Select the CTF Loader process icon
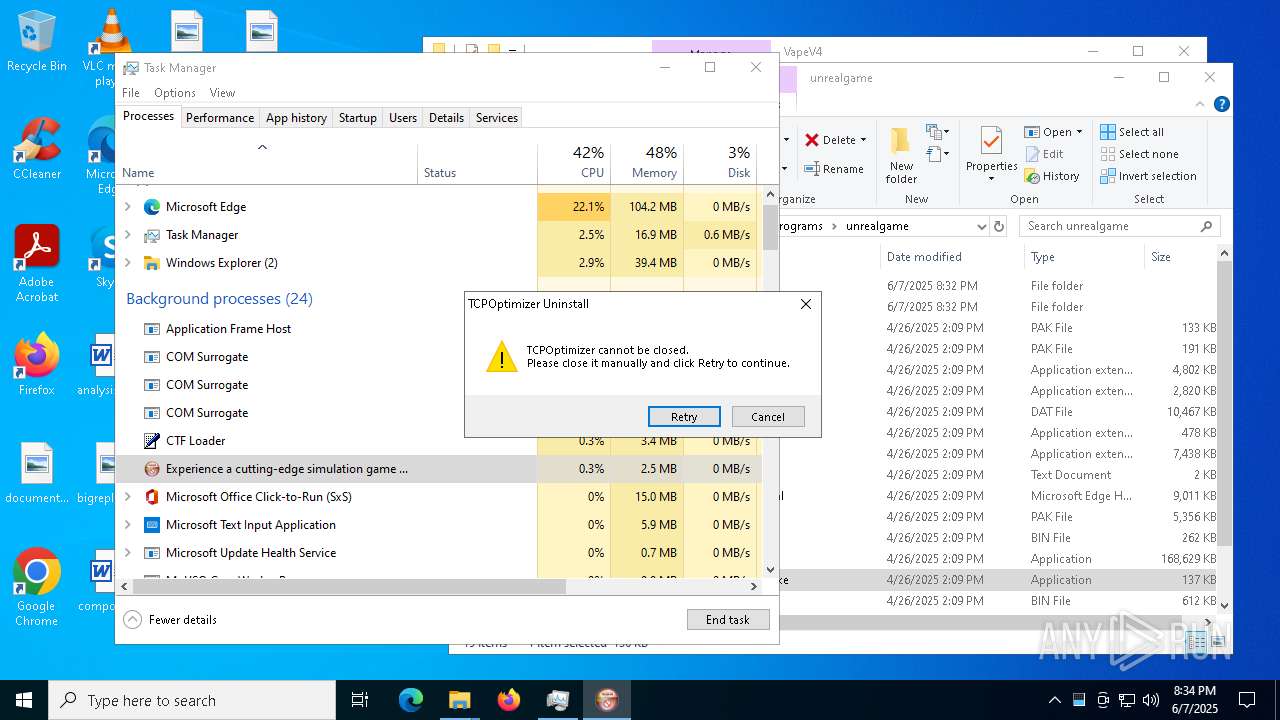The width and height of the screenshot is (1280, 720). 152,441
